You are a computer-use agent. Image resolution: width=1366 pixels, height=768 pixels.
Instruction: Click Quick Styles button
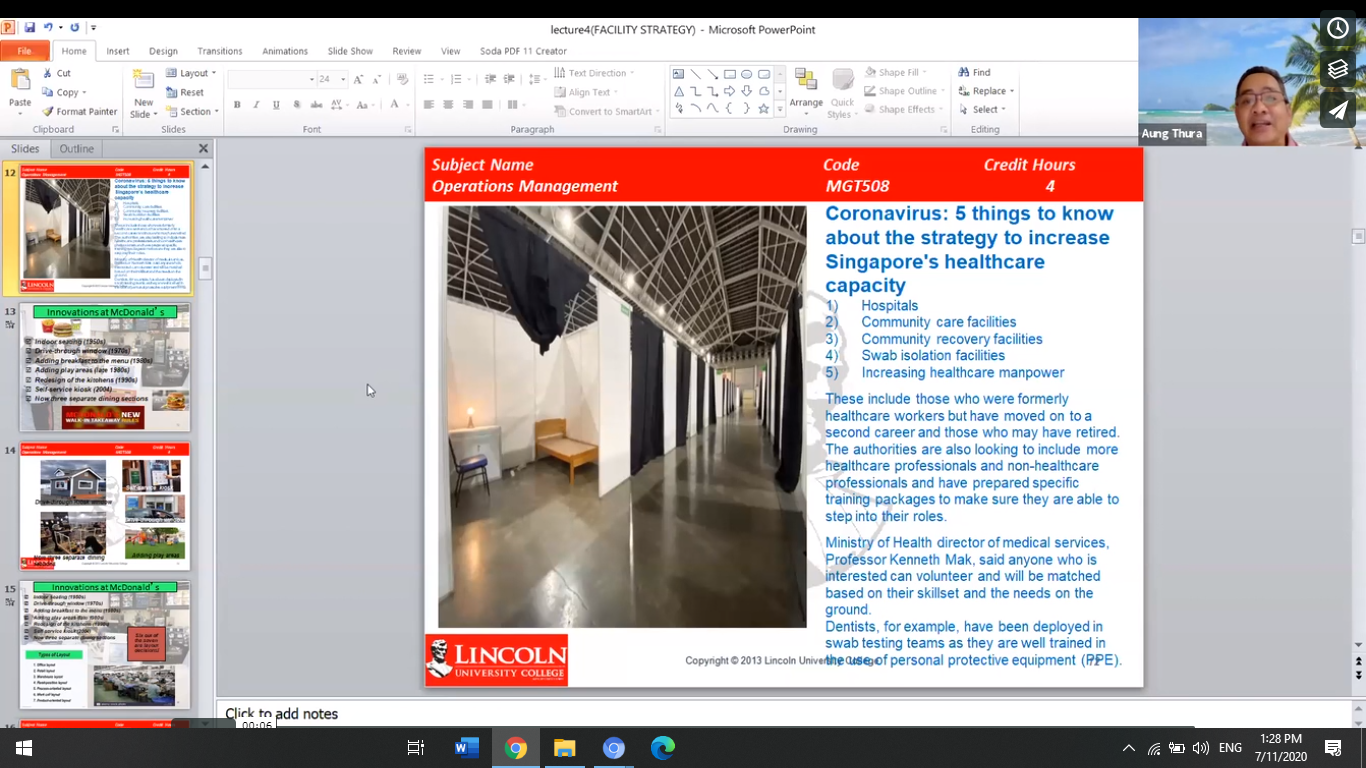pyautogui.click(x=843, y=93)
